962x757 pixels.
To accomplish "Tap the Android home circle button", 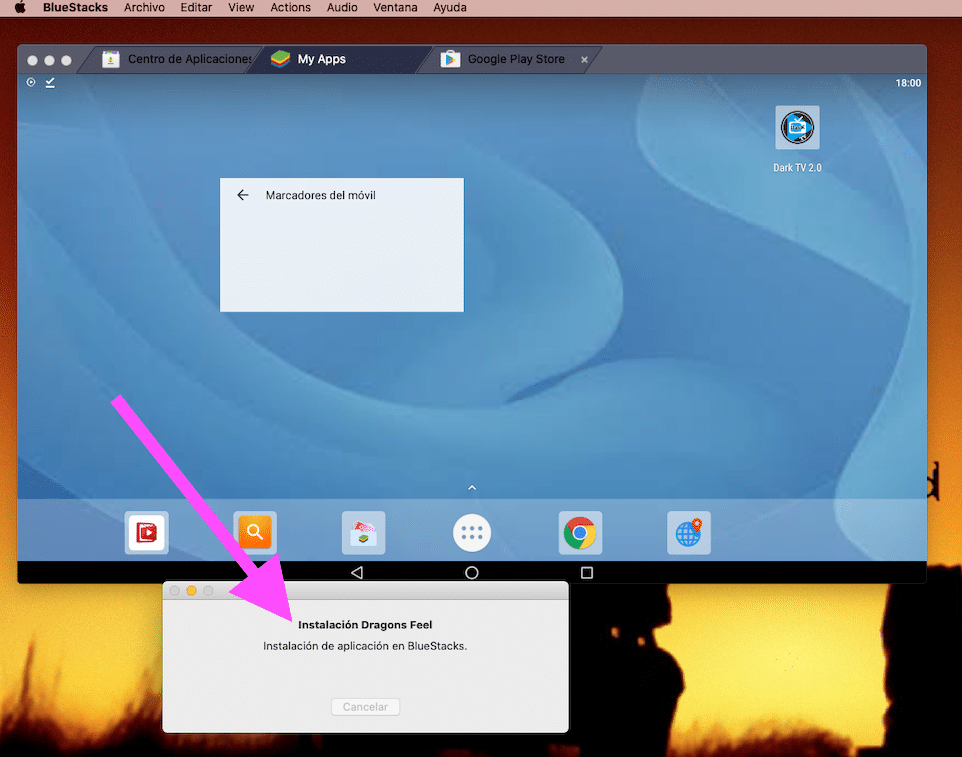I will click(471, 572).
